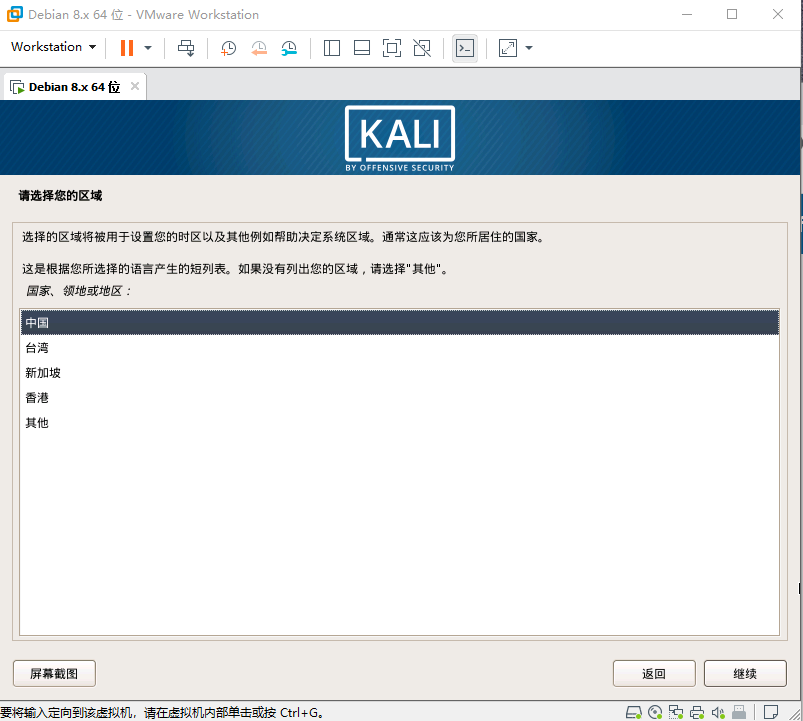
Task: Open the Workstation menu
Action: click(53, 47)
